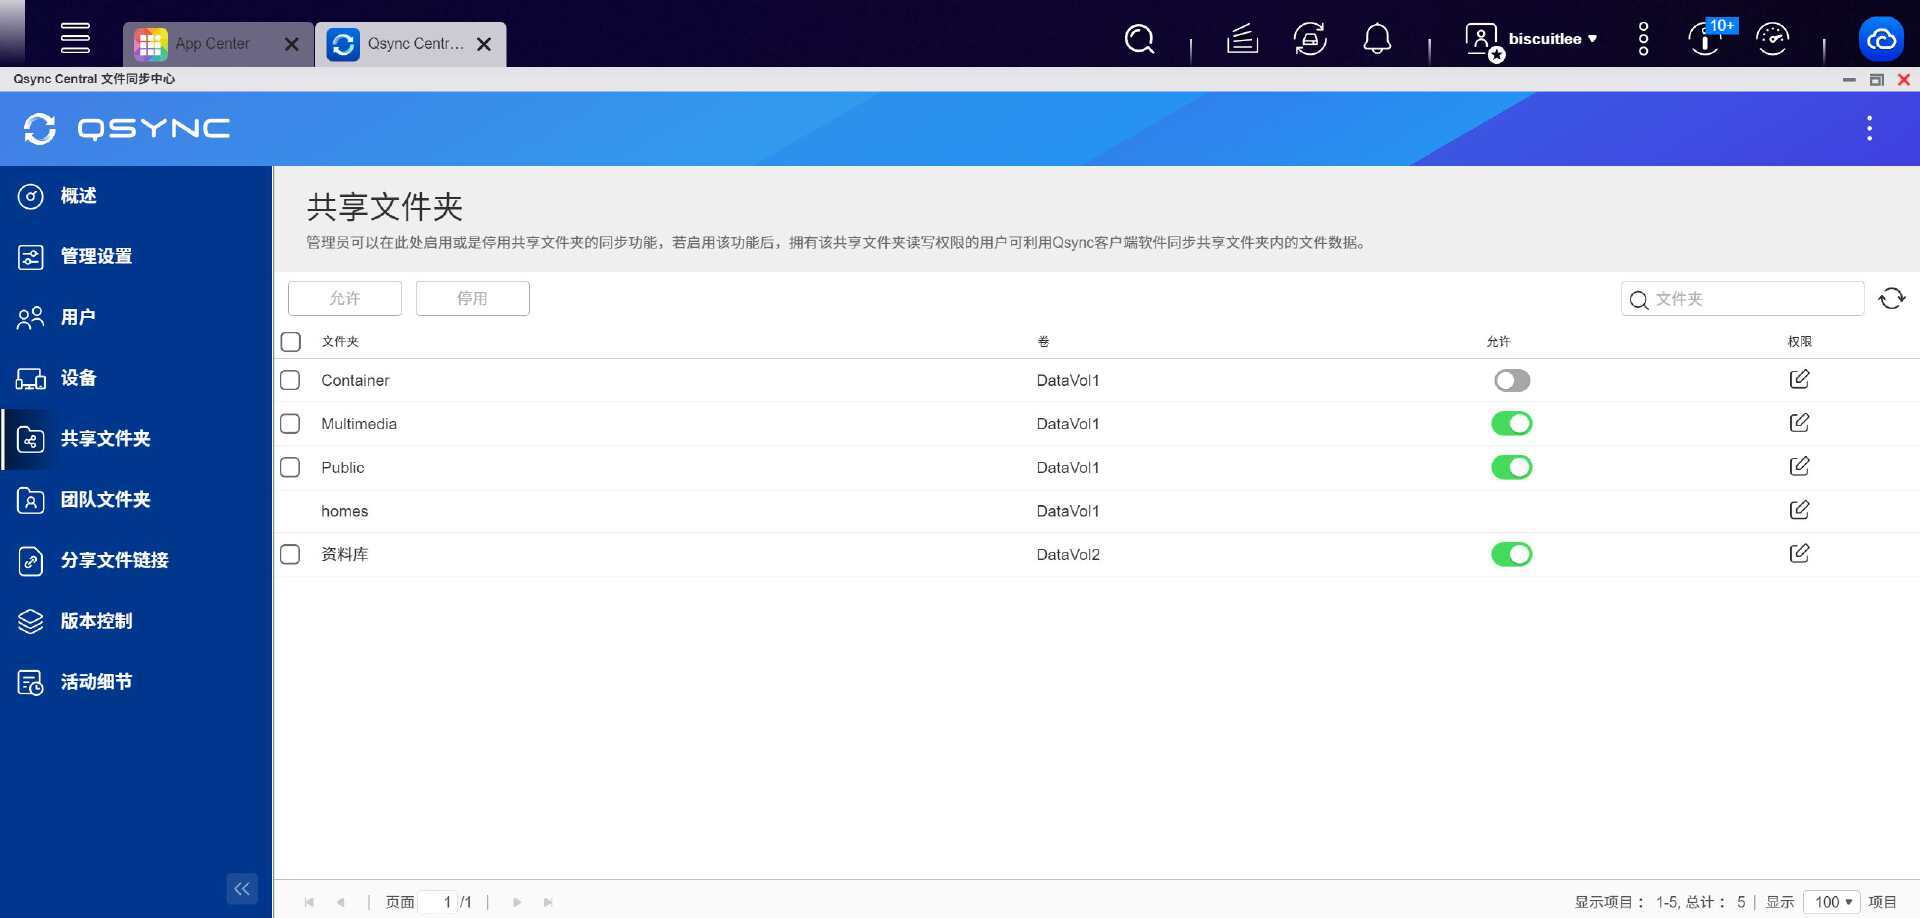Screen dimensions: 1920x918
Task: Click the 允许 allow button
Action: (x=345, y=298)
